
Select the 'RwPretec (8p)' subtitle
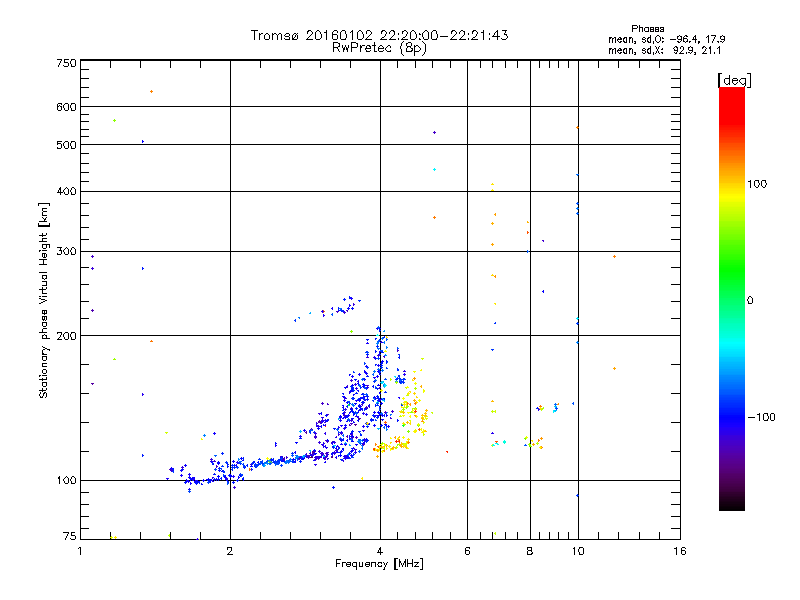379,48
